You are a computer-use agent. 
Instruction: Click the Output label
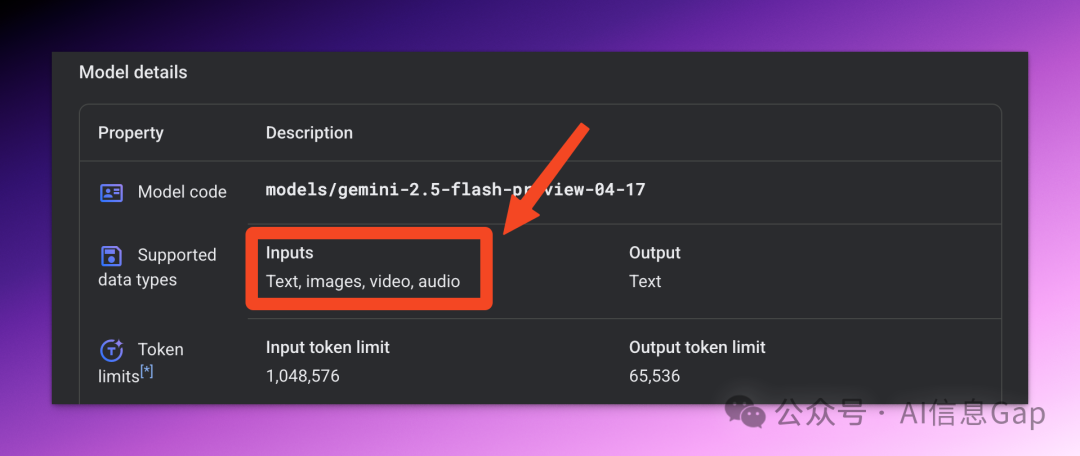[x=654, y=253]
